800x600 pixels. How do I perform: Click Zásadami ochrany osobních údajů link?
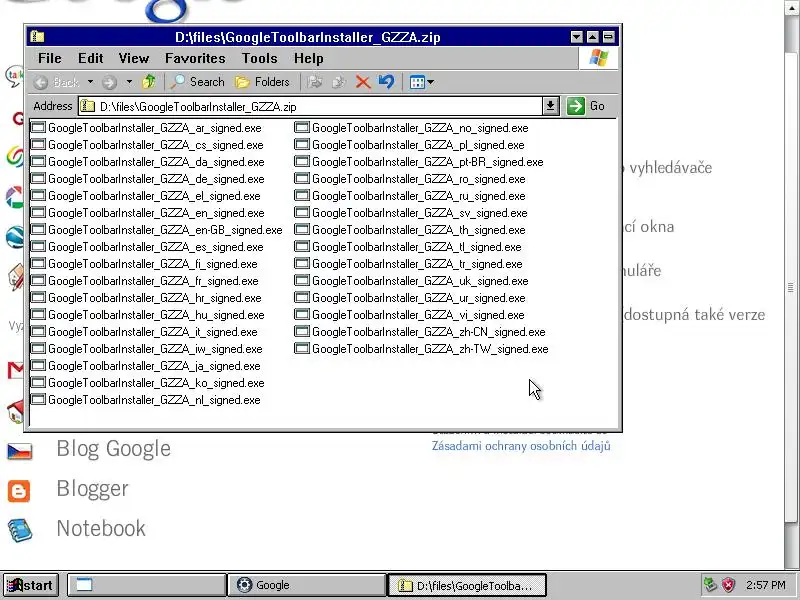click(521, 445)
